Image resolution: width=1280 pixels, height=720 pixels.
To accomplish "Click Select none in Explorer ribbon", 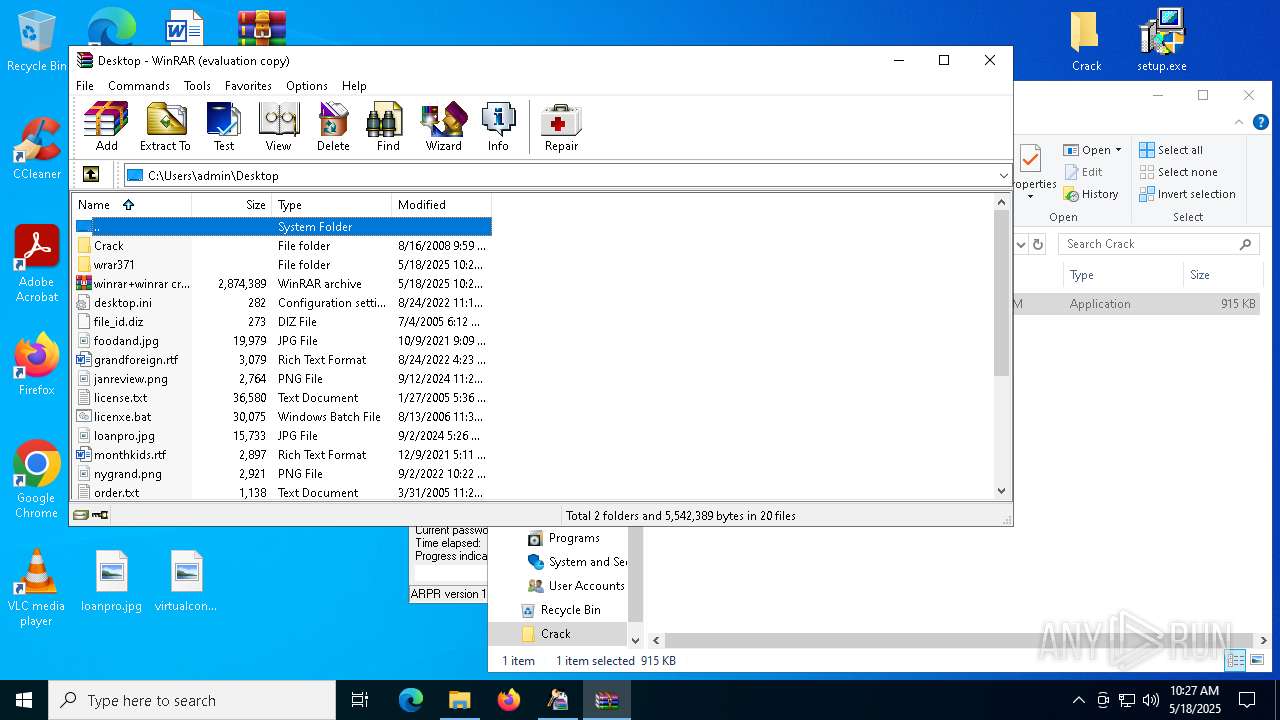I will tap(1179, 172).
